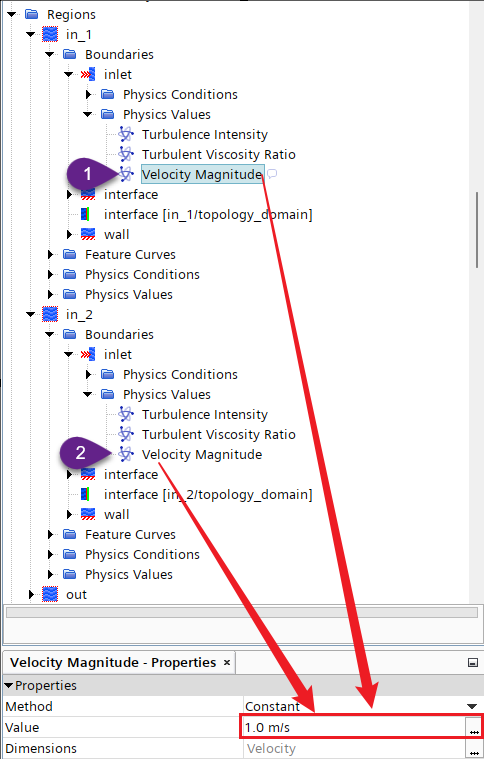Click comment bubble next to Velocity Magnitude
The height and width of the screenshot is (759, 484).
(x=272, y=174)
